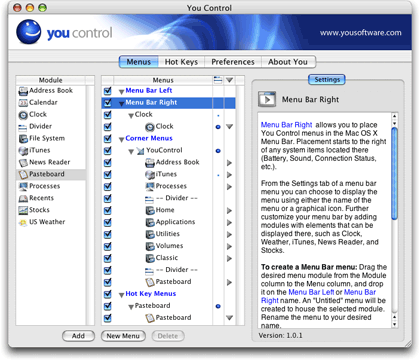Click the Classic folder icon in Menus

(150, 258)
